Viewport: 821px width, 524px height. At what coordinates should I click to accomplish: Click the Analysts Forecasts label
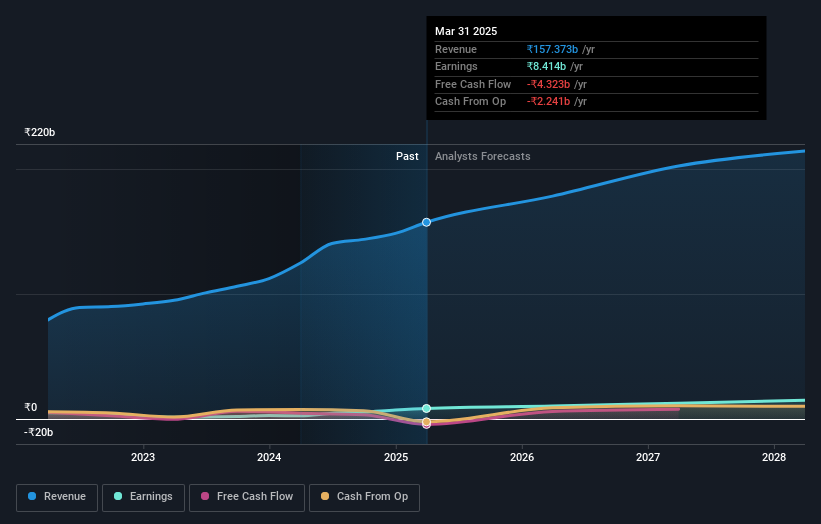[x=482, y=157]
